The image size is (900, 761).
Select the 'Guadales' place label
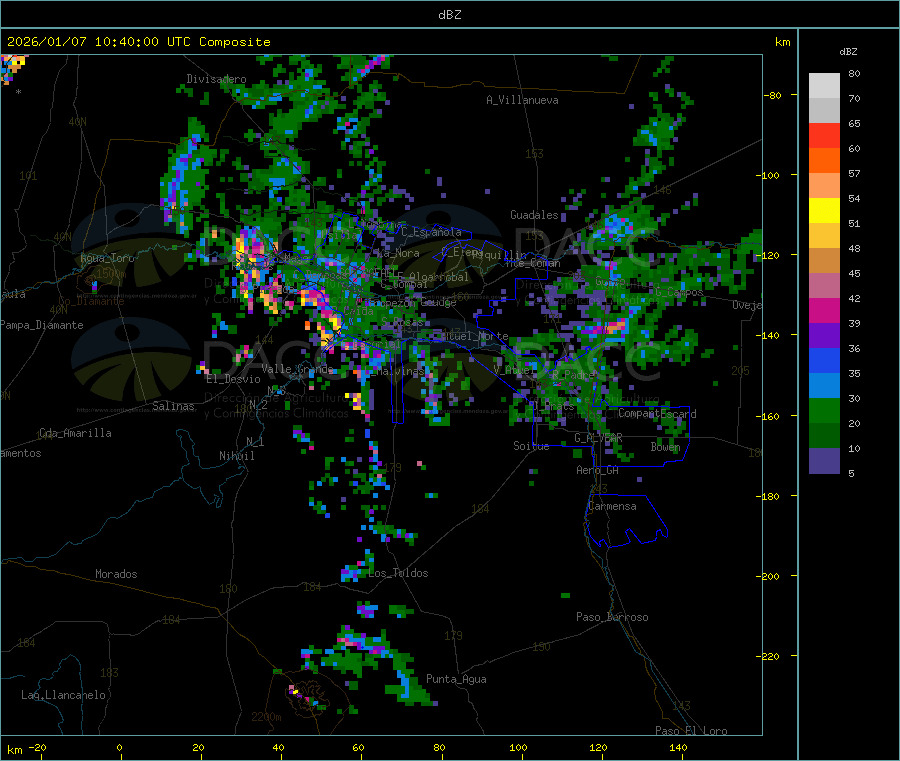point(534,215)
